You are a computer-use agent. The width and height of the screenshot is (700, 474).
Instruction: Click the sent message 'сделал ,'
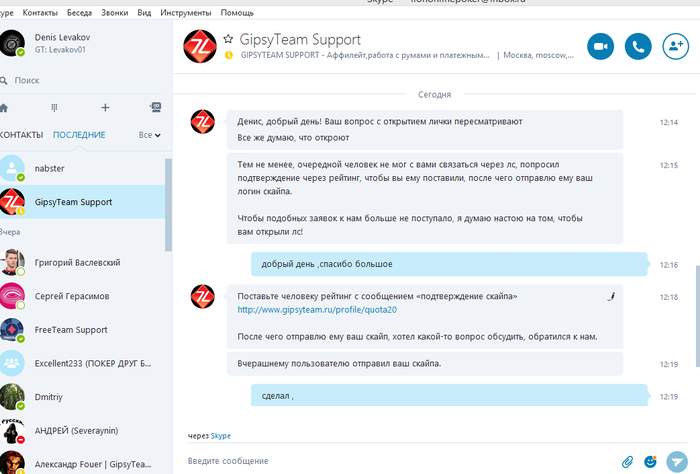click(x=449, y=395)
